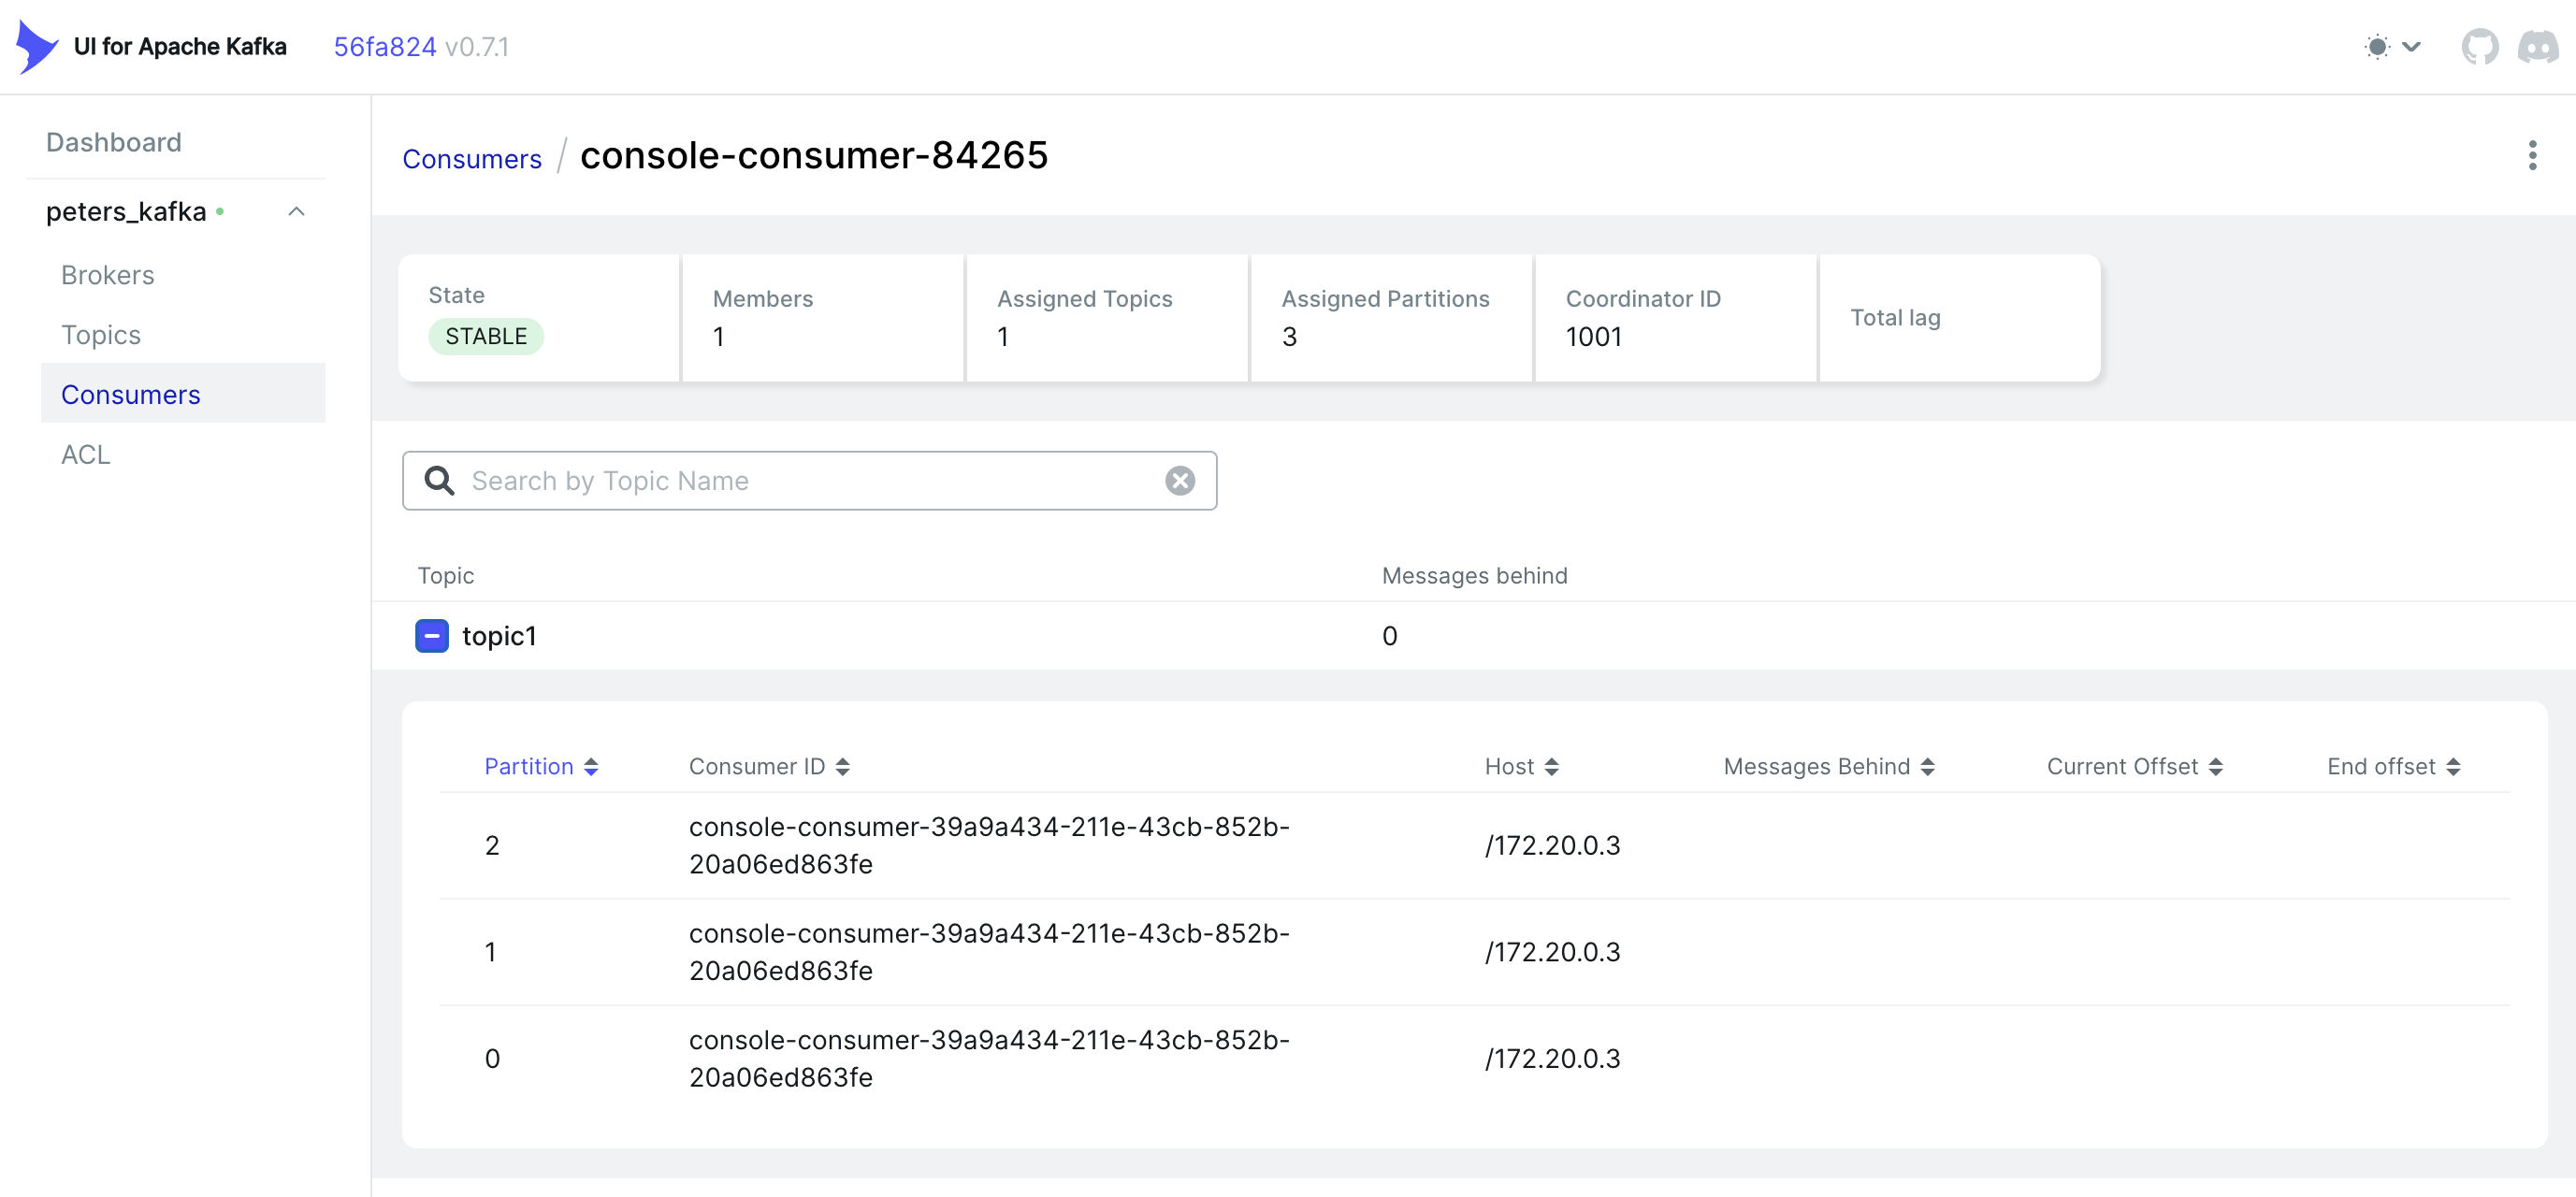Open the GitHub repository icon
The image size is (2576, 1197).
[x=2479, y=47]
